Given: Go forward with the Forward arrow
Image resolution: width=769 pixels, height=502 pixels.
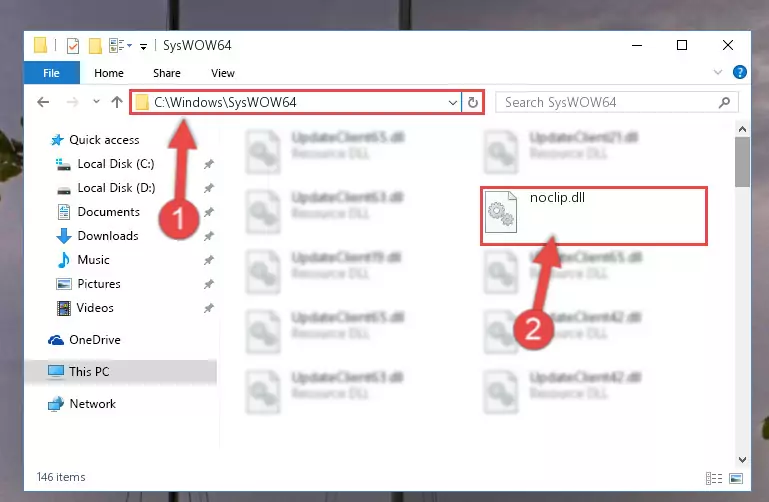Looking at the screenshot, I should tap(72, 102).
